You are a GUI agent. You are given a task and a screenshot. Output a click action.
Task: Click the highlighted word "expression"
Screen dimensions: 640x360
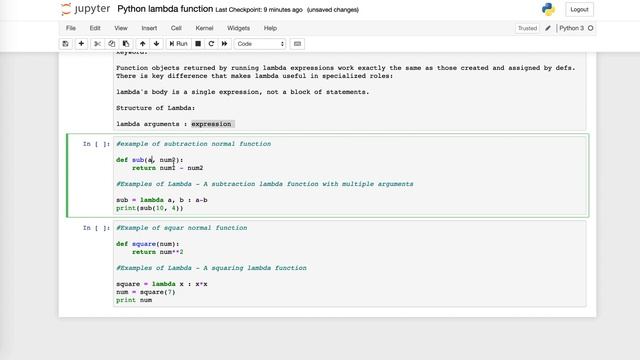211,124
